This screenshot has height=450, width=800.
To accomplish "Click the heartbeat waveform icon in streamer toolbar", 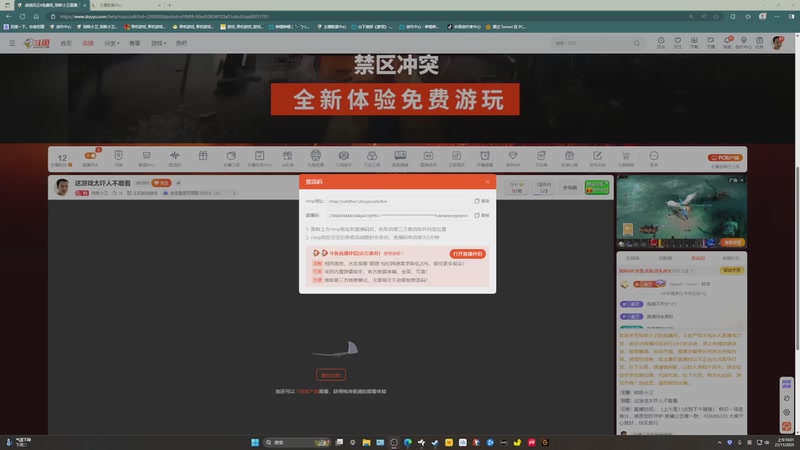I will coord(174,158).
